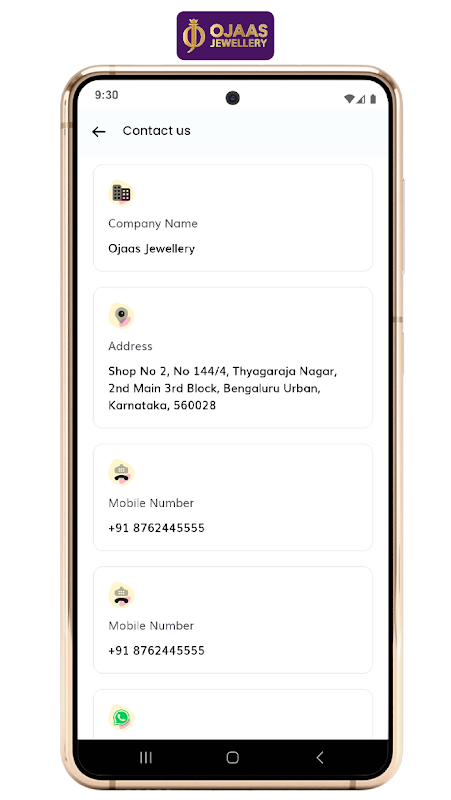451x800 pixels.
Task: Click the first Mobile Number label
Action: coord(151,503)
